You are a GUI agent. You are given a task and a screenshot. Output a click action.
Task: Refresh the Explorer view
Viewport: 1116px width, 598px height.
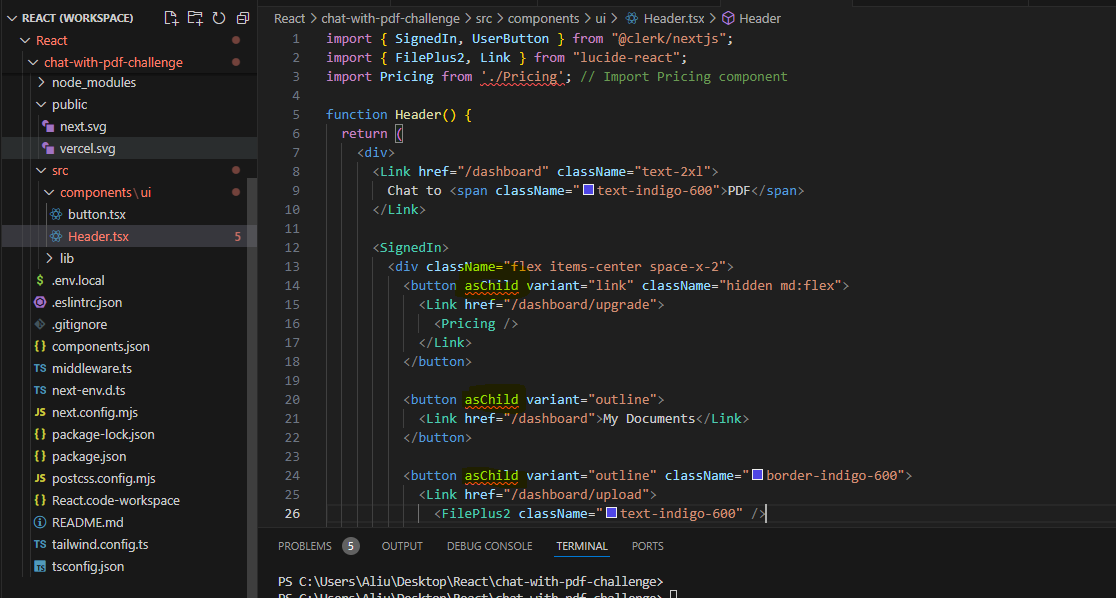(x=218, y=17)
